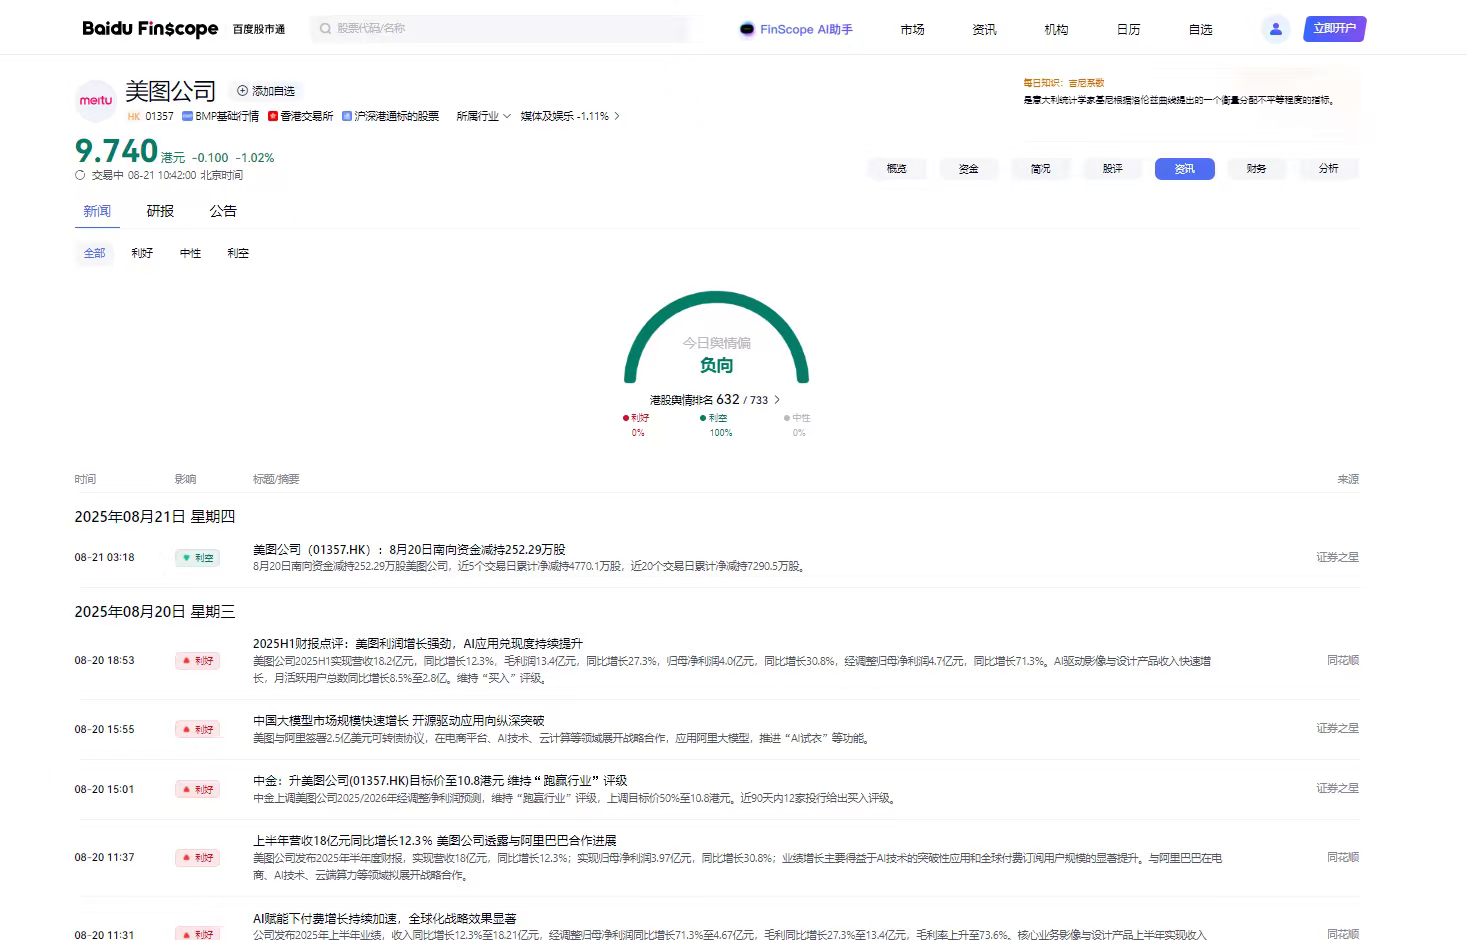Click the 利好 badge on 08-20 18:53 row
Viewport: 1467px width, 940px height.
[197, 661]
